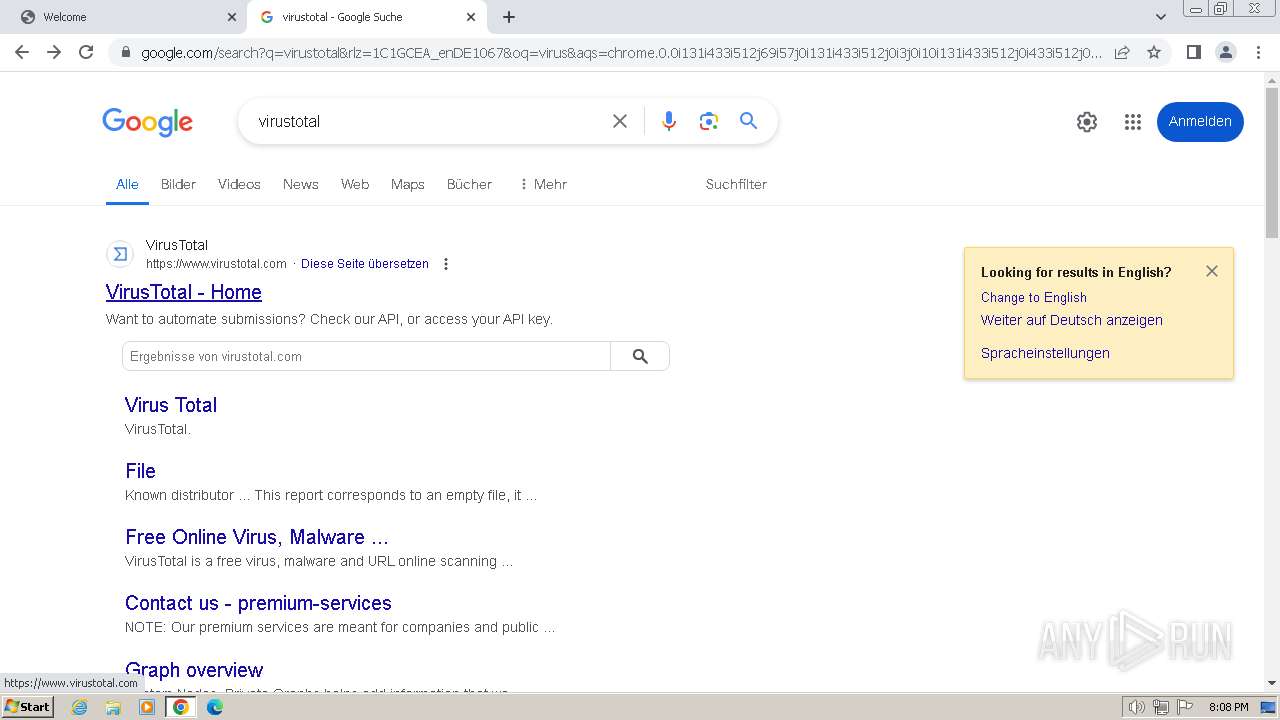Open the media player taskbar icon
The width and height of the screenshot is (1280, 720).
pyautogui.click(x=147, y=707)
